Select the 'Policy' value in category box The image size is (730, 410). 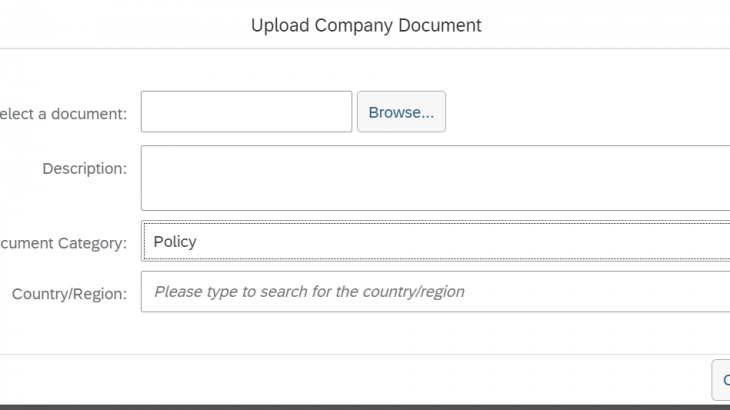coord(175,241)
